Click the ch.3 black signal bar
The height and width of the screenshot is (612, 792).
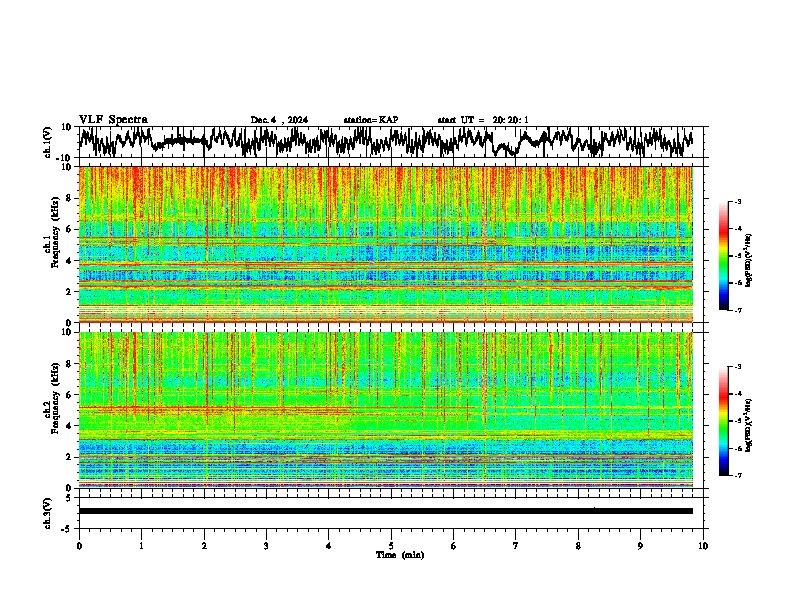[x=386, y=511]
